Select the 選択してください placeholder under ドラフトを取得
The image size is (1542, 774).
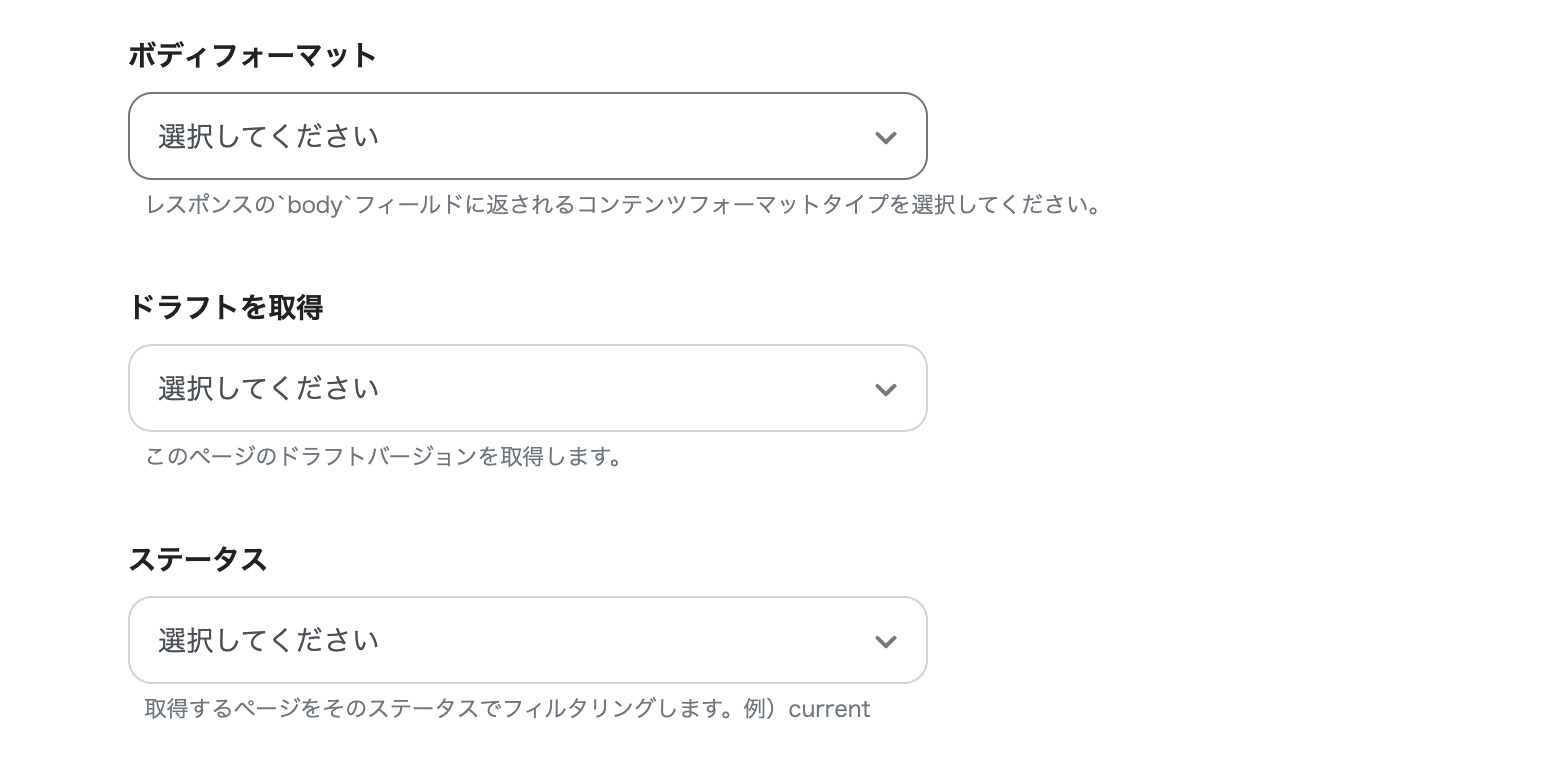[266, 388]
